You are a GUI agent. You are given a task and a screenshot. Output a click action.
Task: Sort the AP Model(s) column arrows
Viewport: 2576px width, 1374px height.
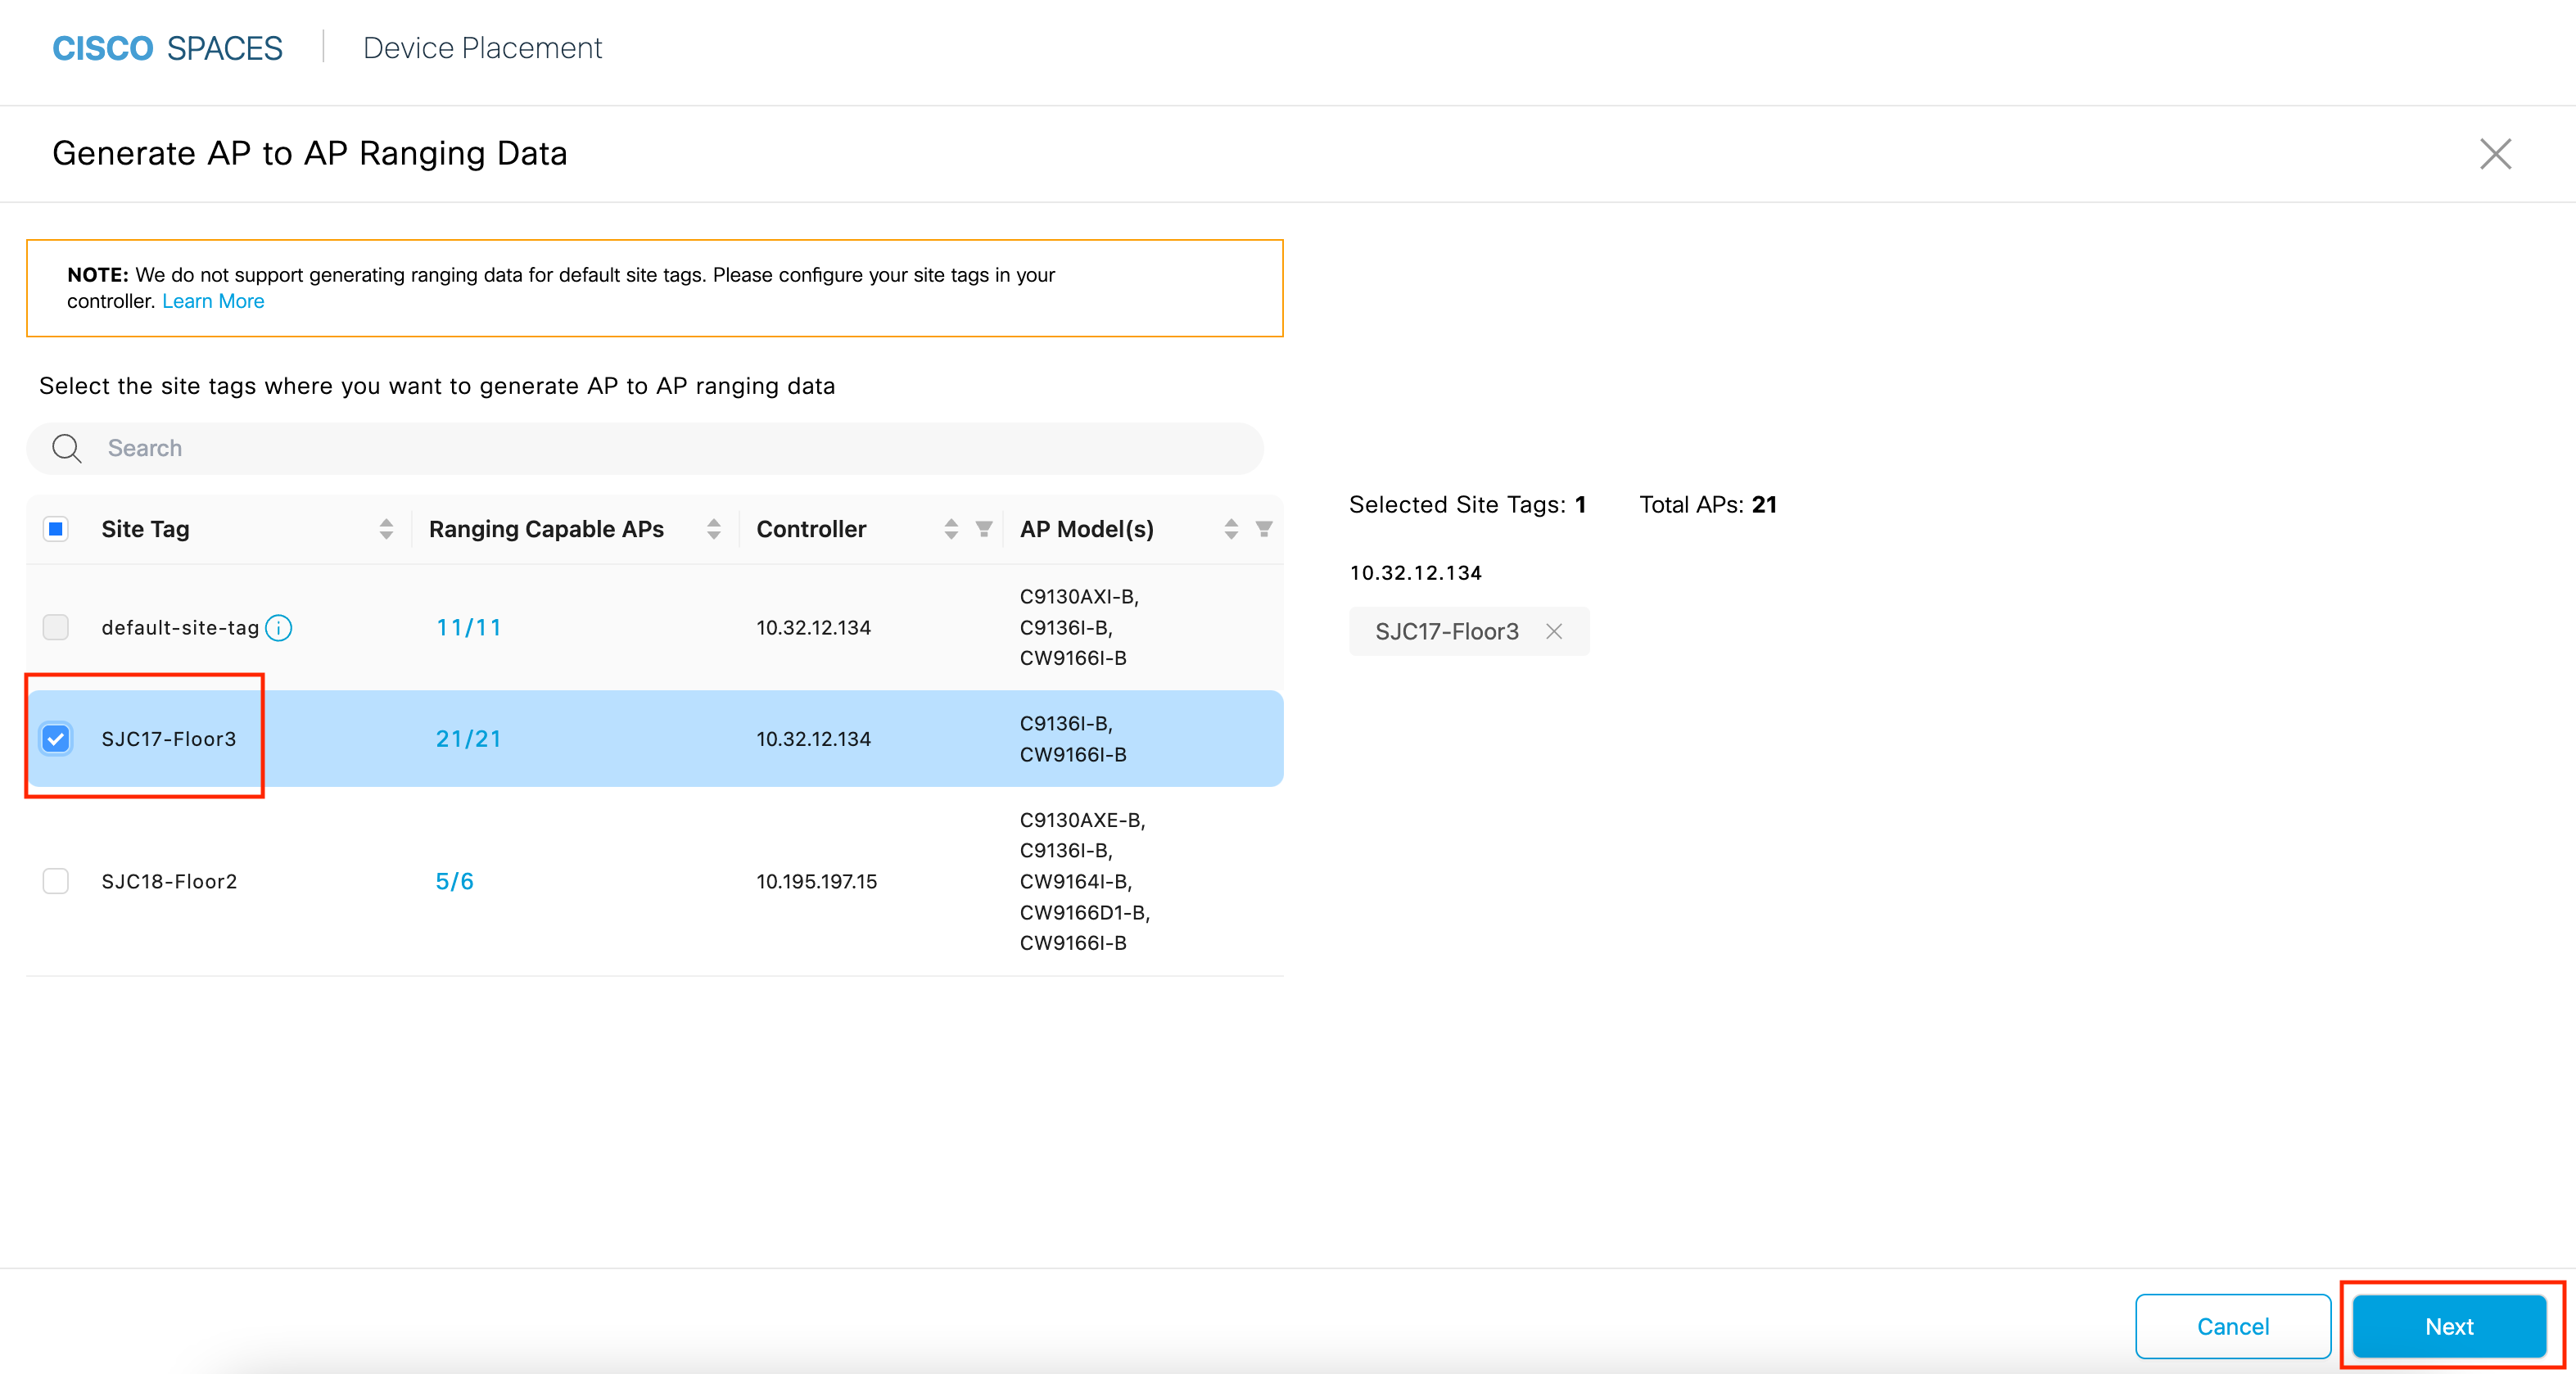(x=1231, y=529)
